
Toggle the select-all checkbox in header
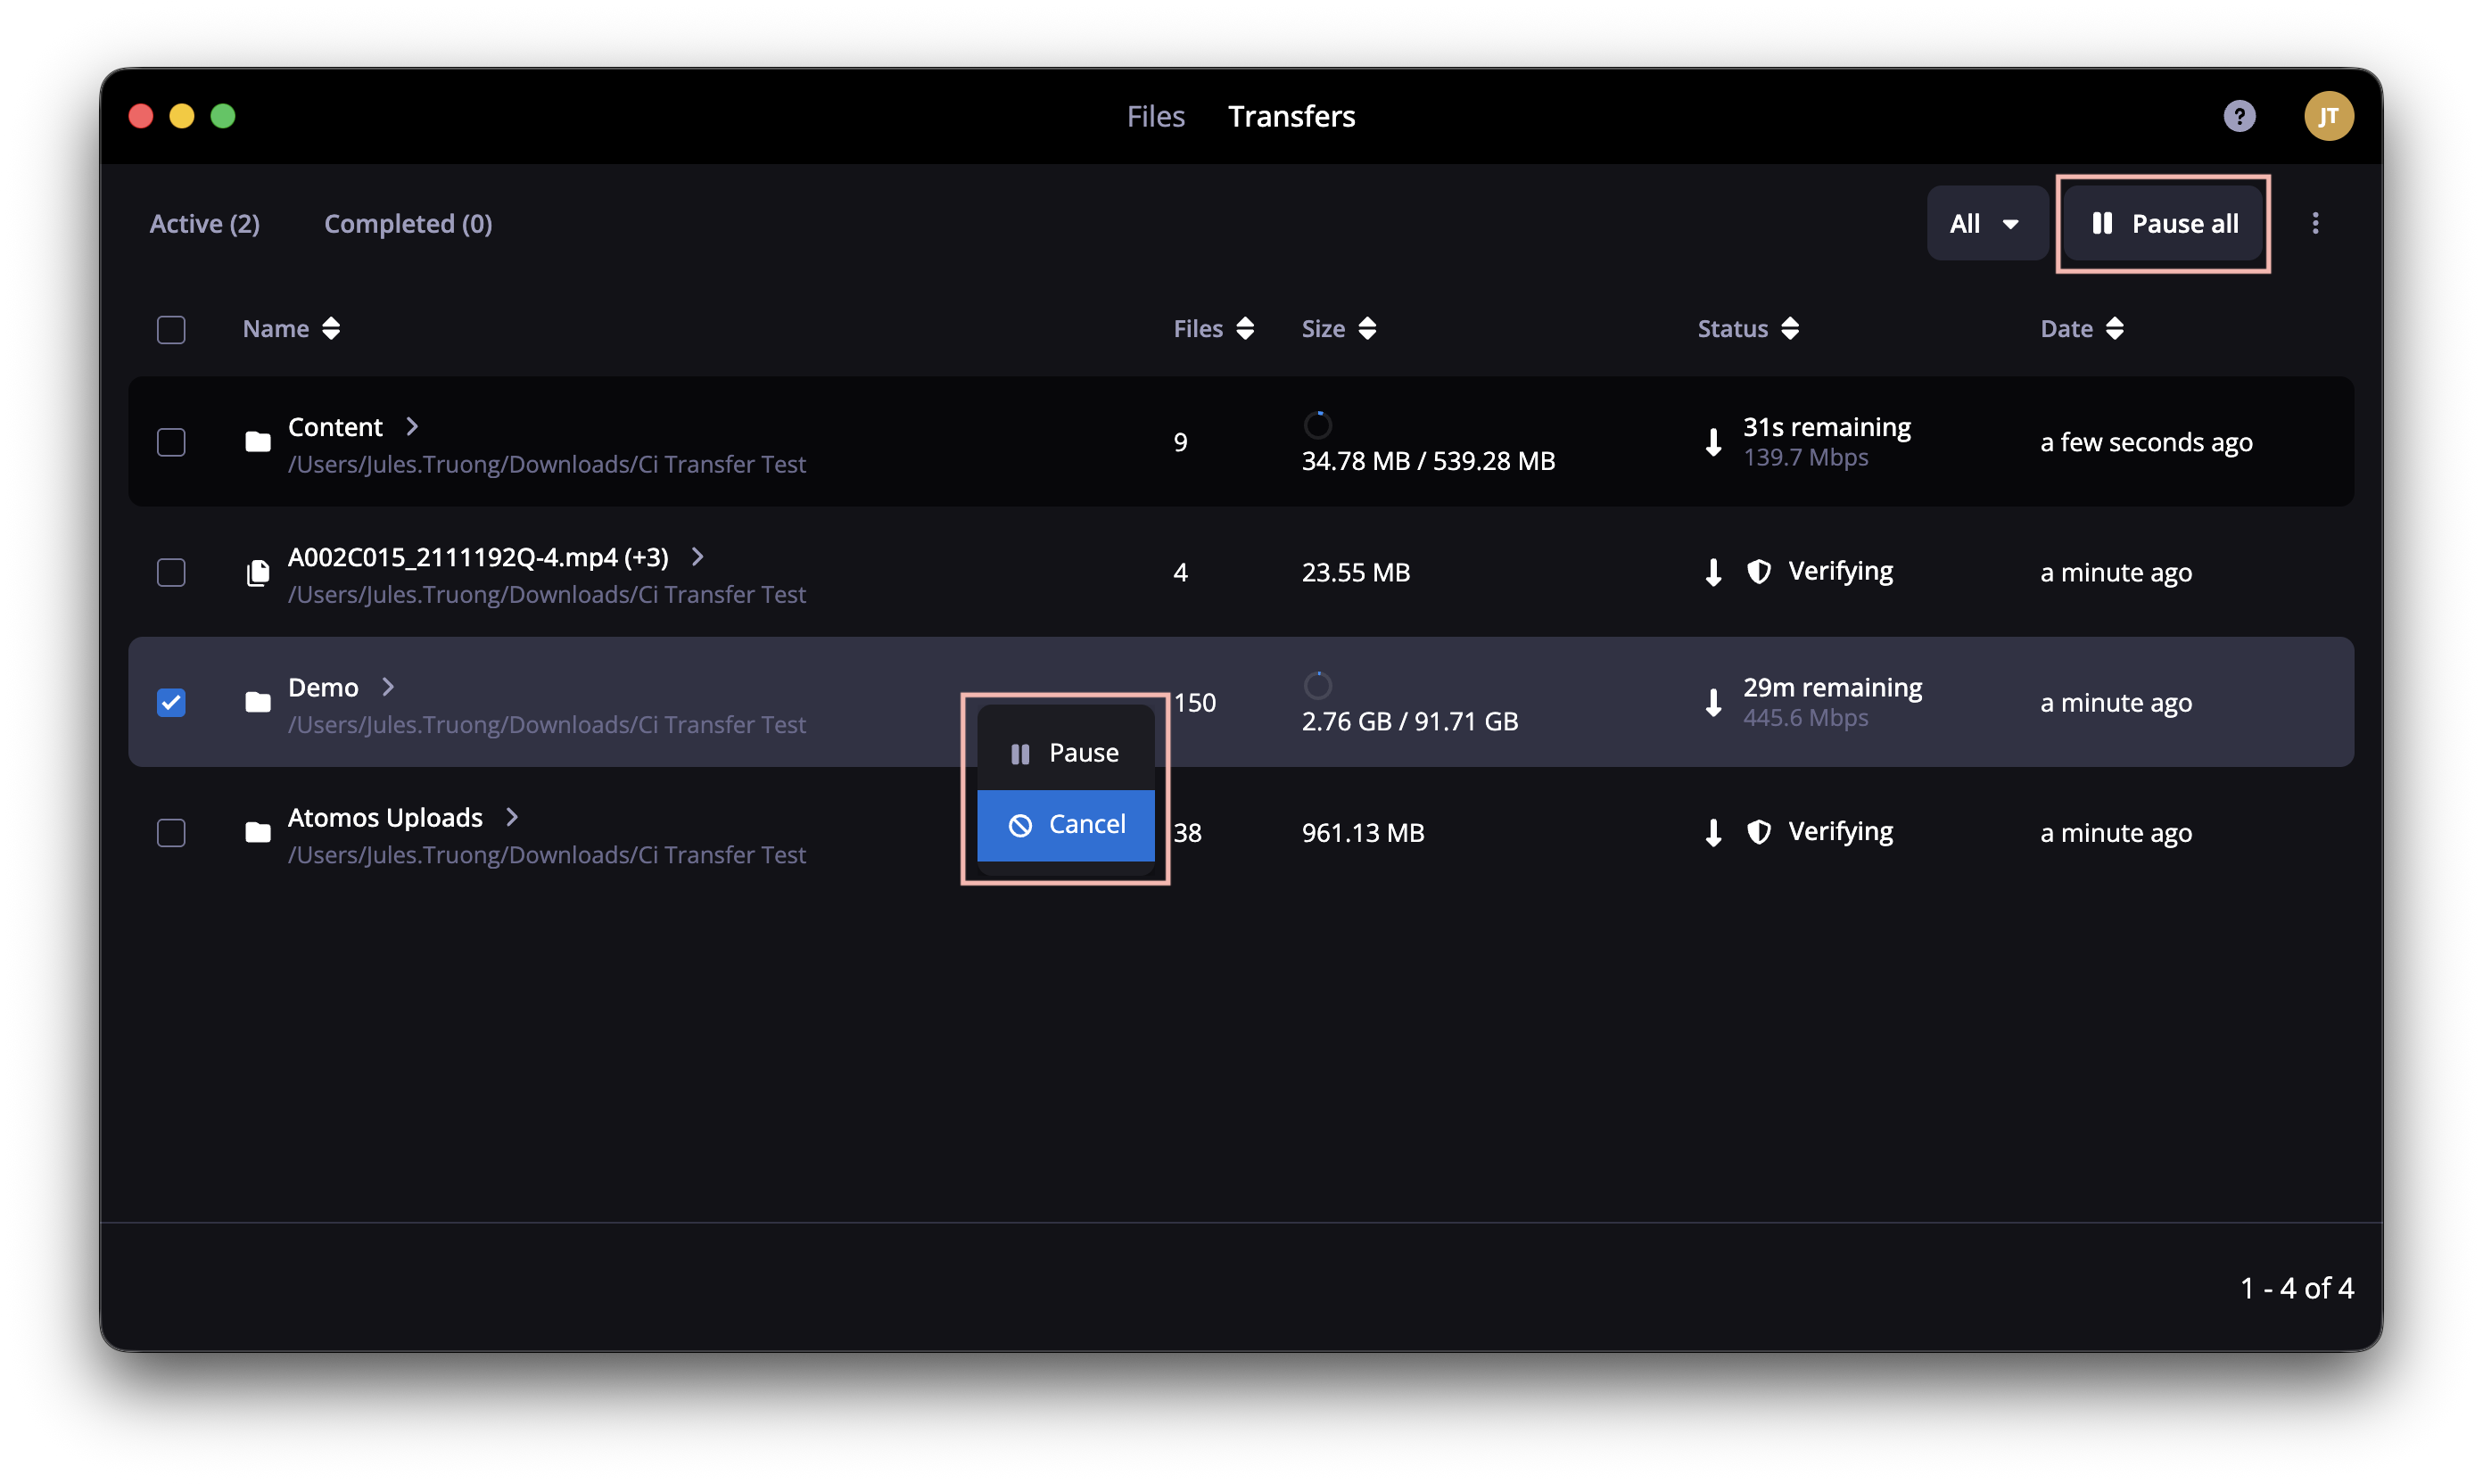click(x=171, y=329)
